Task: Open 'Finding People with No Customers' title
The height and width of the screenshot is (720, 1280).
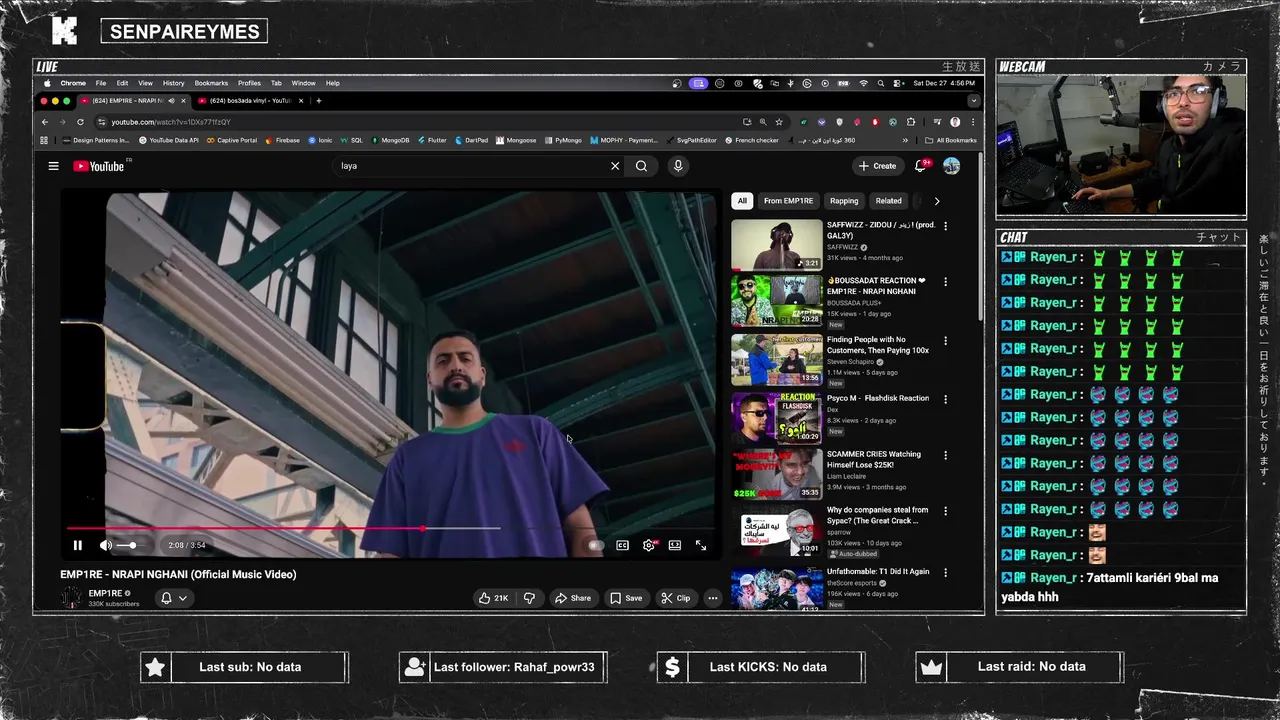Action: tap(877, 345)
